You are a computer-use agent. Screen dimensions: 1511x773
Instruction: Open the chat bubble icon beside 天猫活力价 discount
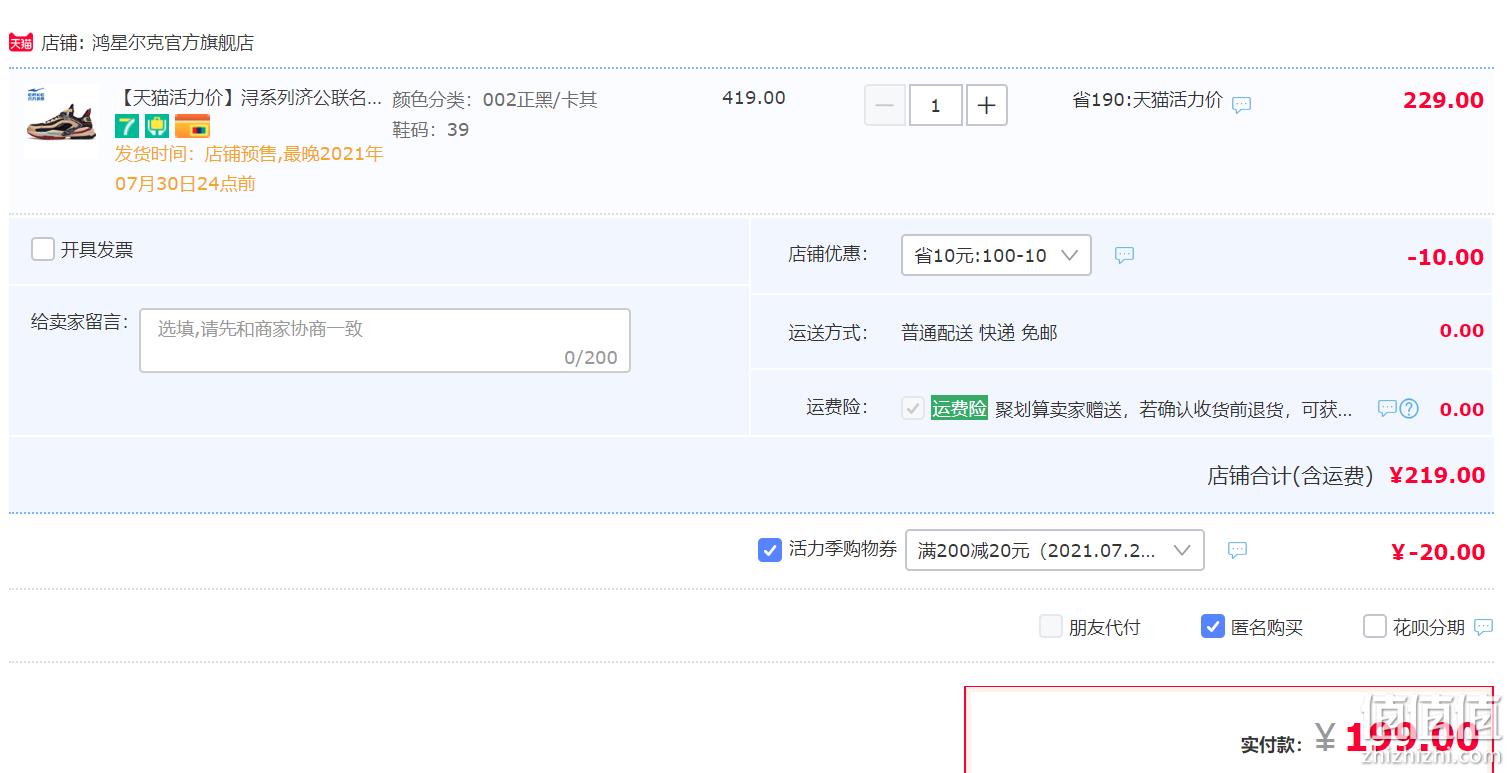click(1241, 104)
